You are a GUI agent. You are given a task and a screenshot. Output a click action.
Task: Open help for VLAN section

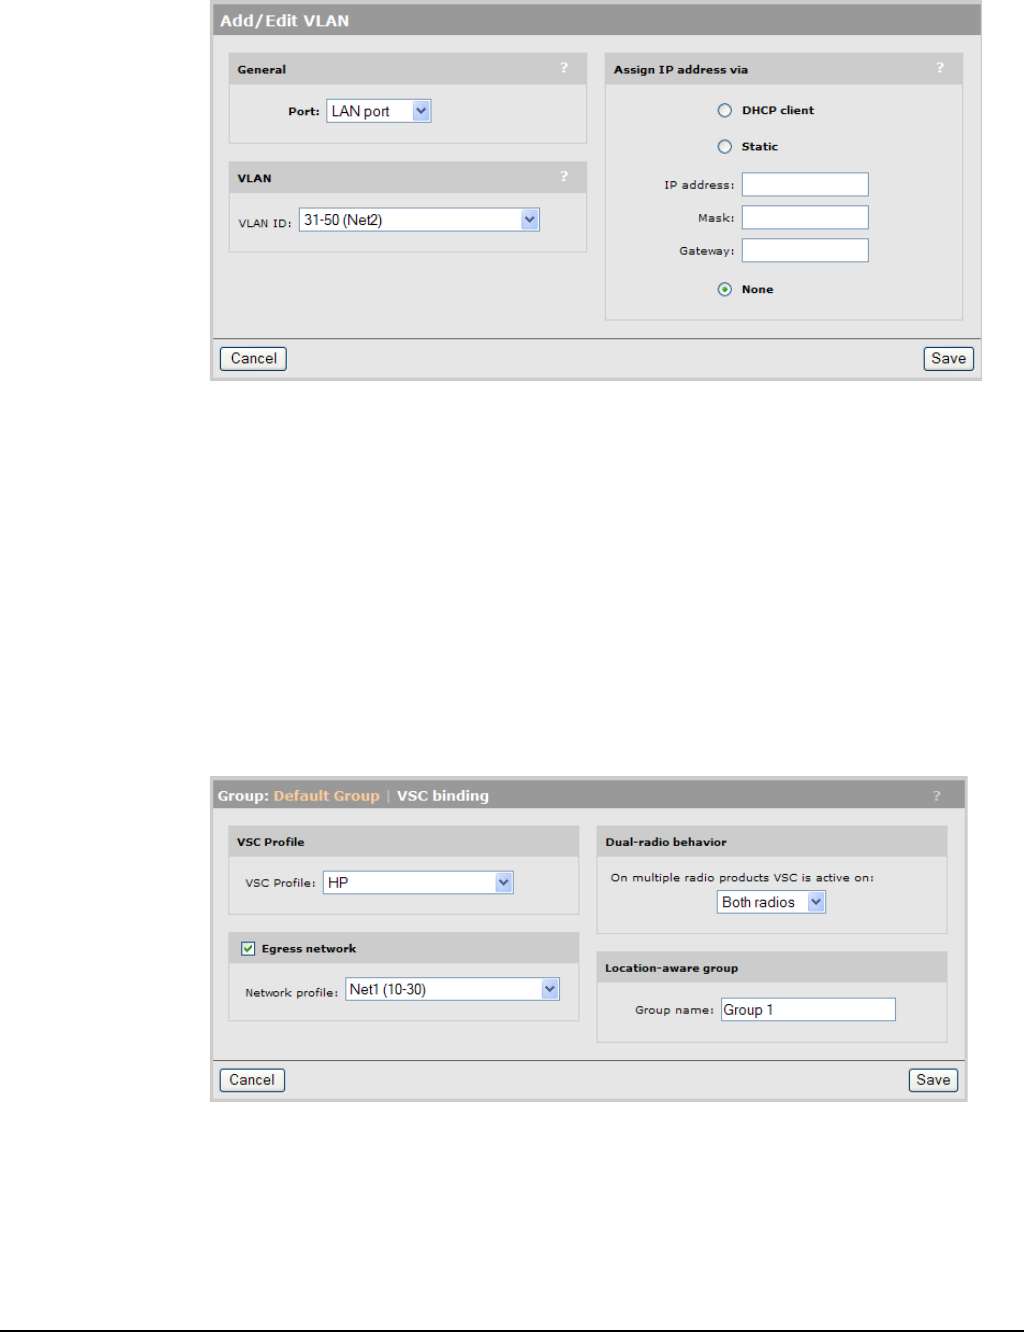click(x=564, y=177)
